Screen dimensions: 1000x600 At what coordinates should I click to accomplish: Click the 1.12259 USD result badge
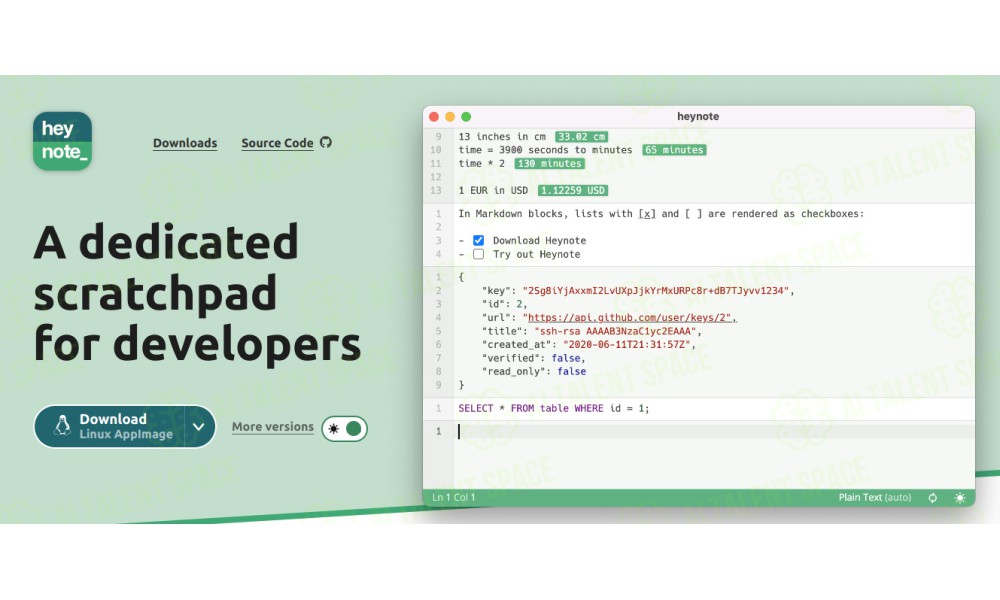pyautogui.click(x=573, y=190)
